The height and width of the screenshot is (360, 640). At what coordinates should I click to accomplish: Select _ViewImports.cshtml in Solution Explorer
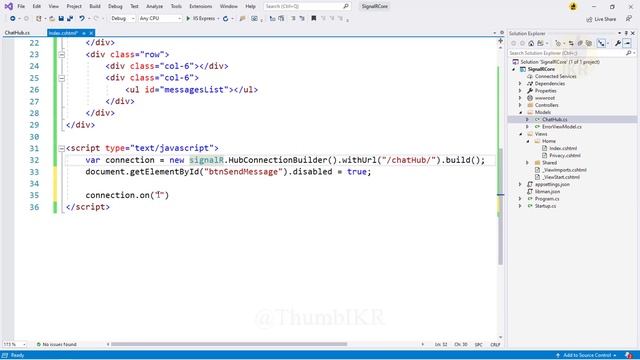coord(564,170)
